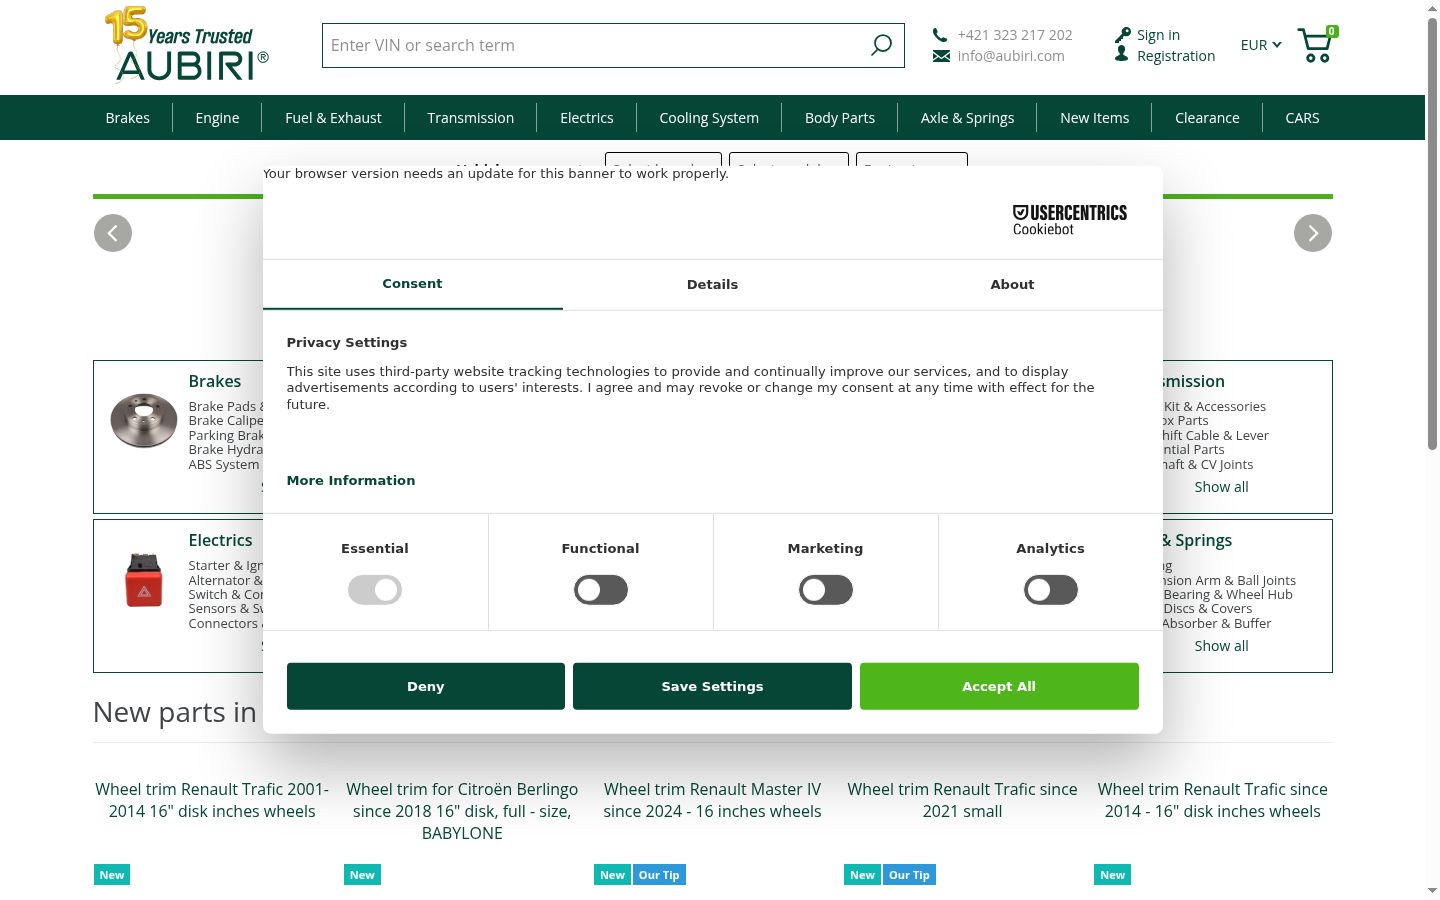Image resolution: width=1440 pixels, height=900 pixels.
Task: Click the person icon beside Registration
Action: (x=1122, y=54)
